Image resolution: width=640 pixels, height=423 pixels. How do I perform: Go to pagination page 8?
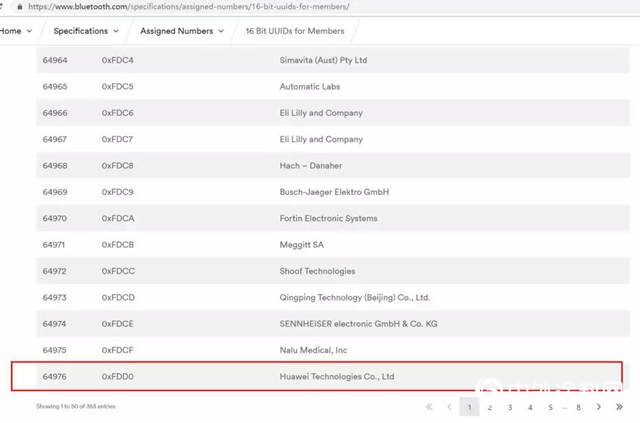tap(578, 407)
